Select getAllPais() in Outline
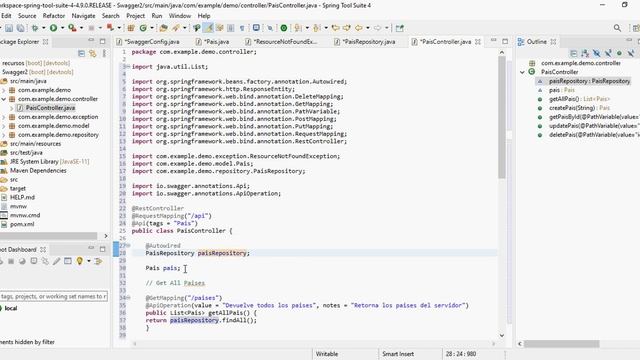Screen dimensions: 640x360 tap(579, 99)
